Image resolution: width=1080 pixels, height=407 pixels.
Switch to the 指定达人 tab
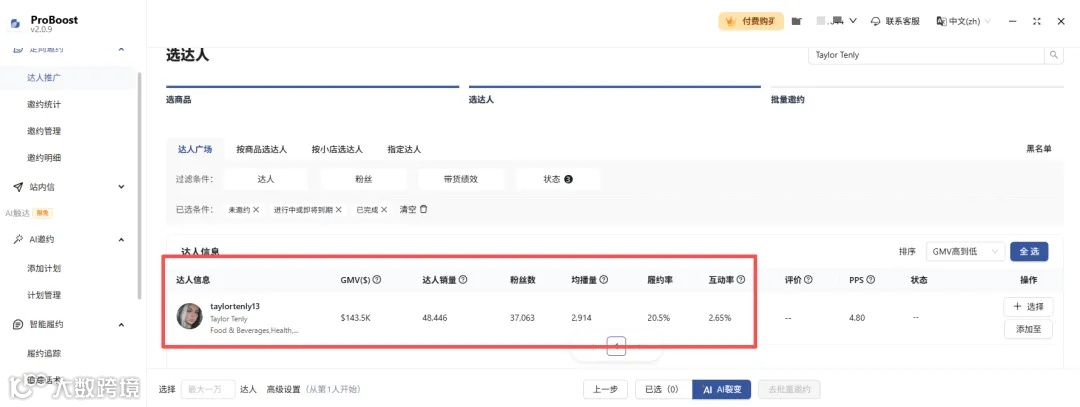coord(404,149)
